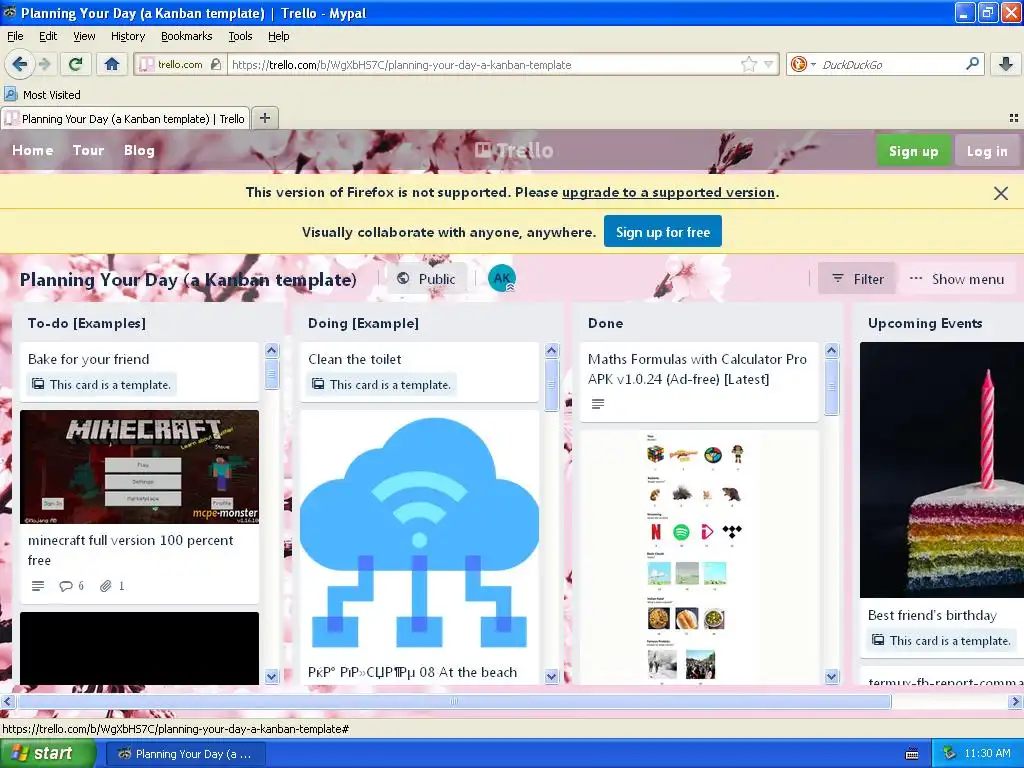
Task: Open the History menu
Action: 128,36
